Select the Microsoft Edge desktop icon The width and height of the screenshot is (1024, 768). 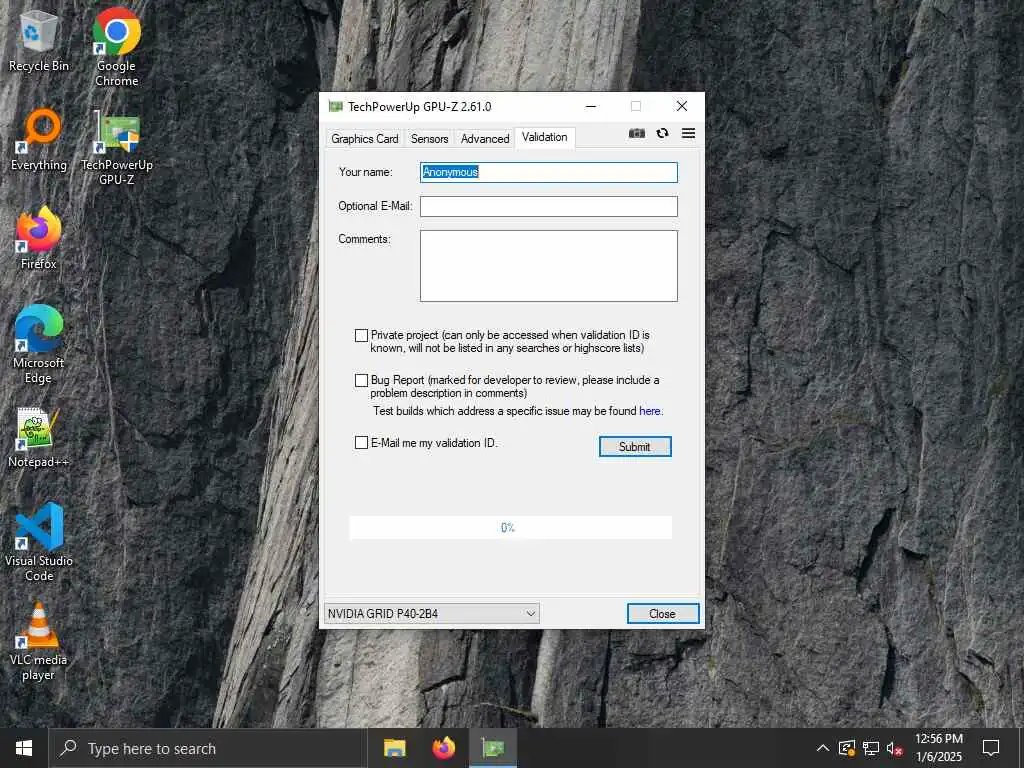tap(39, 344)
